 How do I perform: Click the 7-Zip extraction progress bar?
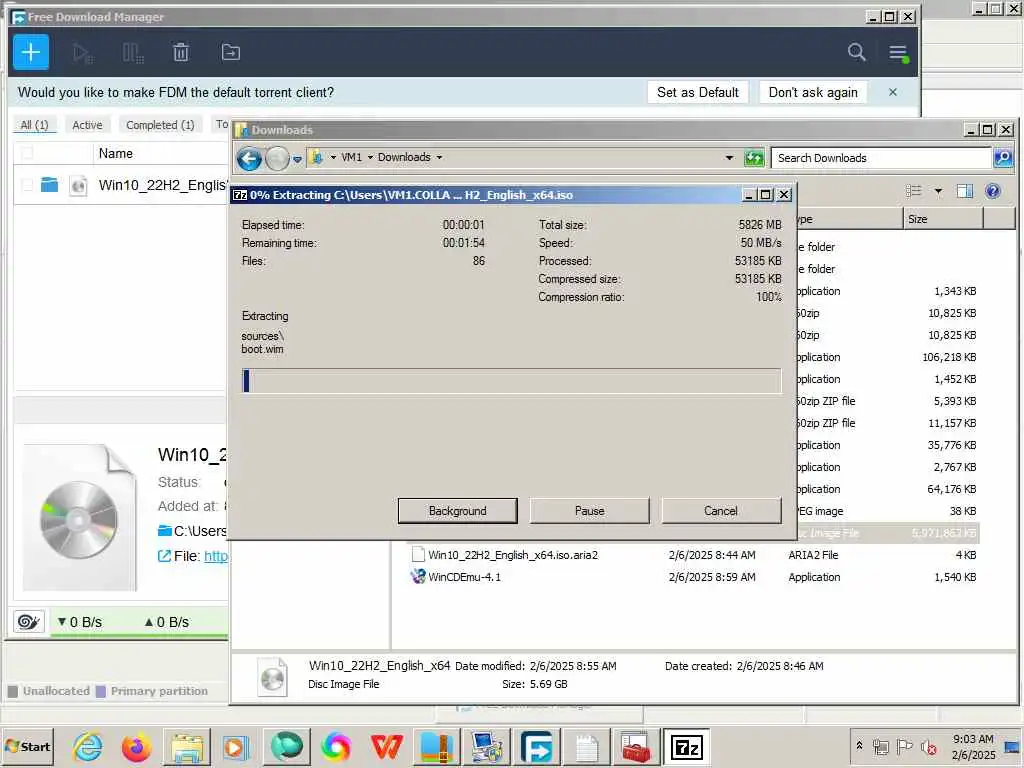511,381
